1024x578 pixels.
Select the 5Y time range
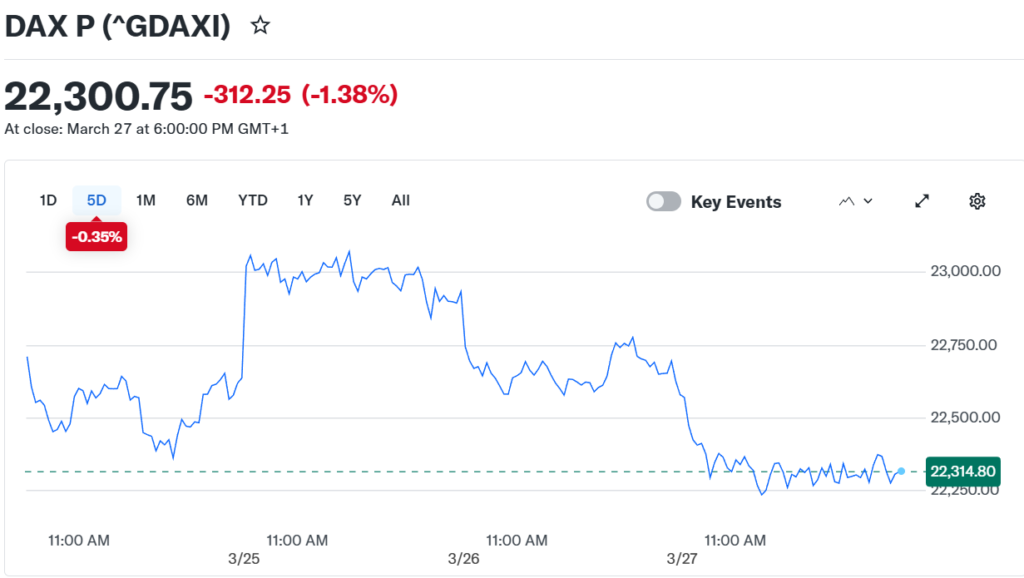[x=352, y=200]
